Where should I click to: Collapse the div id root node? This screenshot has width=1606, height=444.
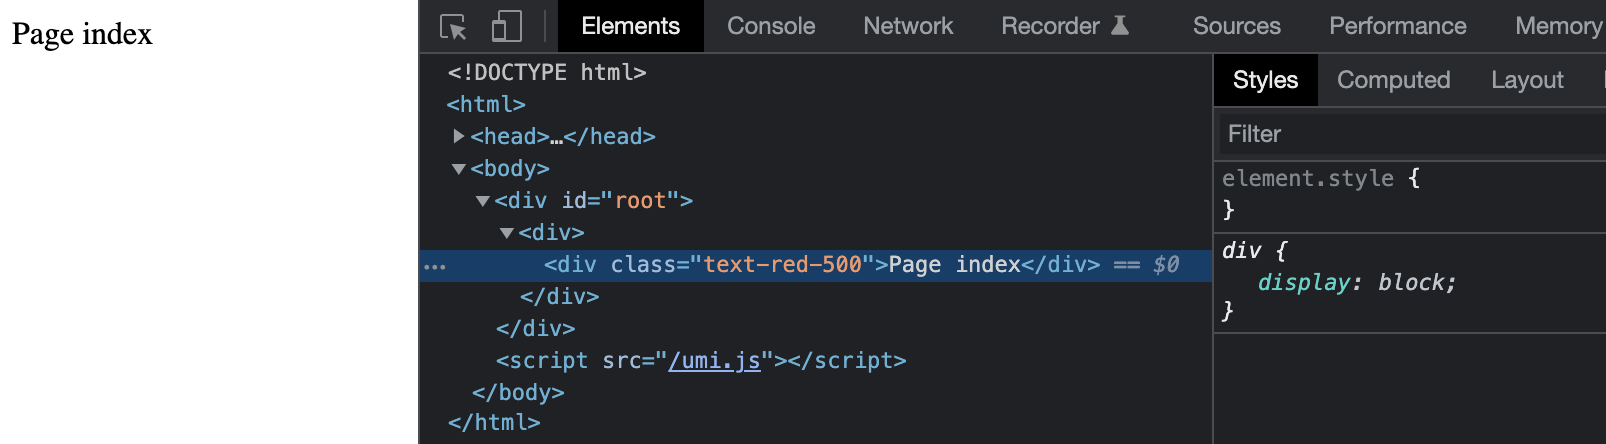coord(482,201)
